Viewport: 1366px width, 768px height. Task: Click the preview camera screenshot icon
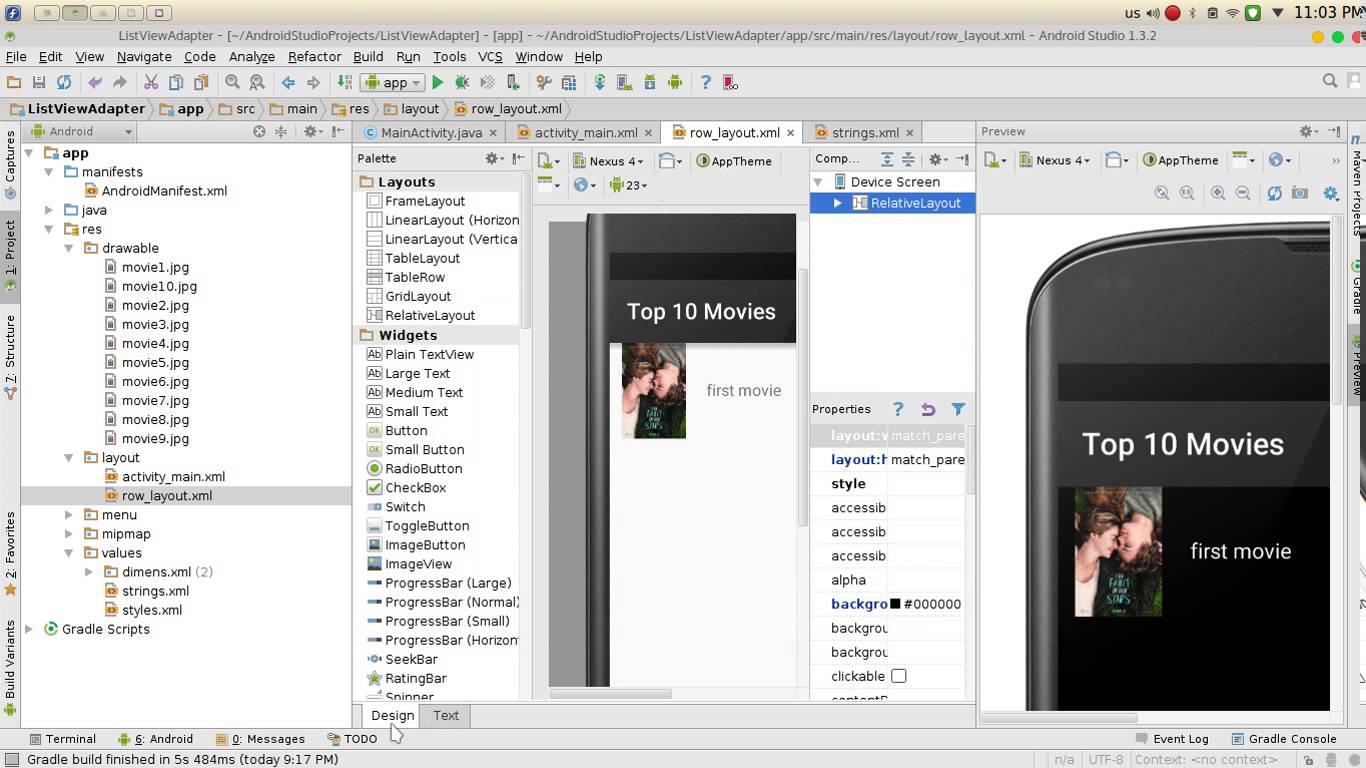pos(1299,193)
